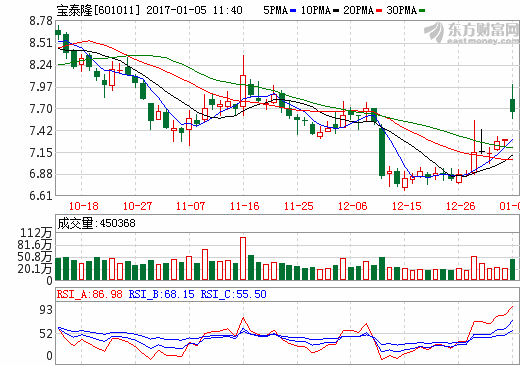Click the 7.70 price axis label

point(41,109)
